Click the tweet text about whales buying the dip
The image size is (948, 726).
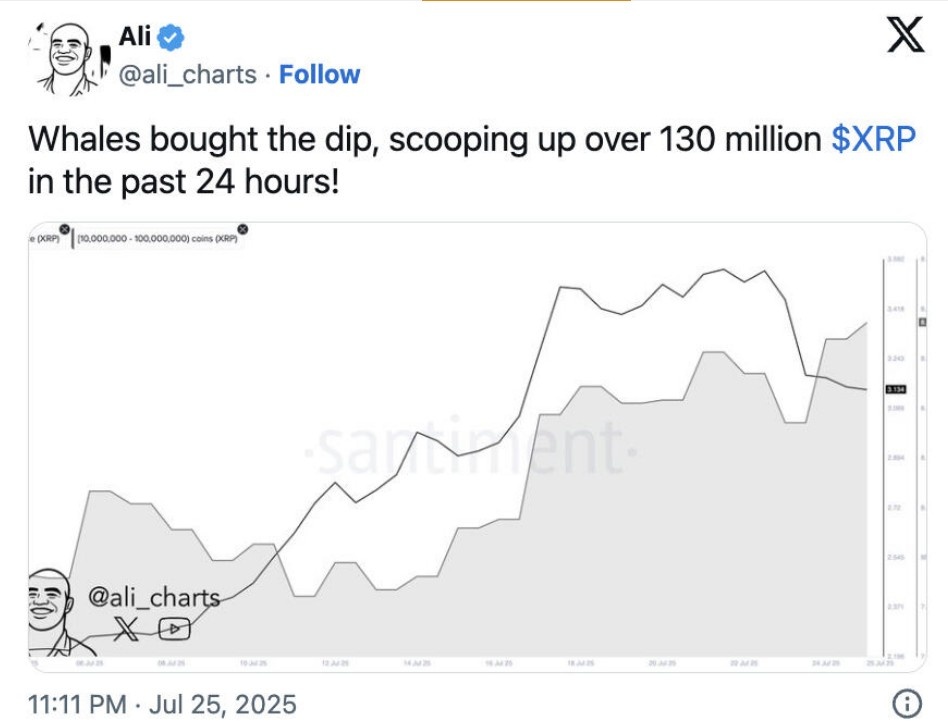click(472, 160)
